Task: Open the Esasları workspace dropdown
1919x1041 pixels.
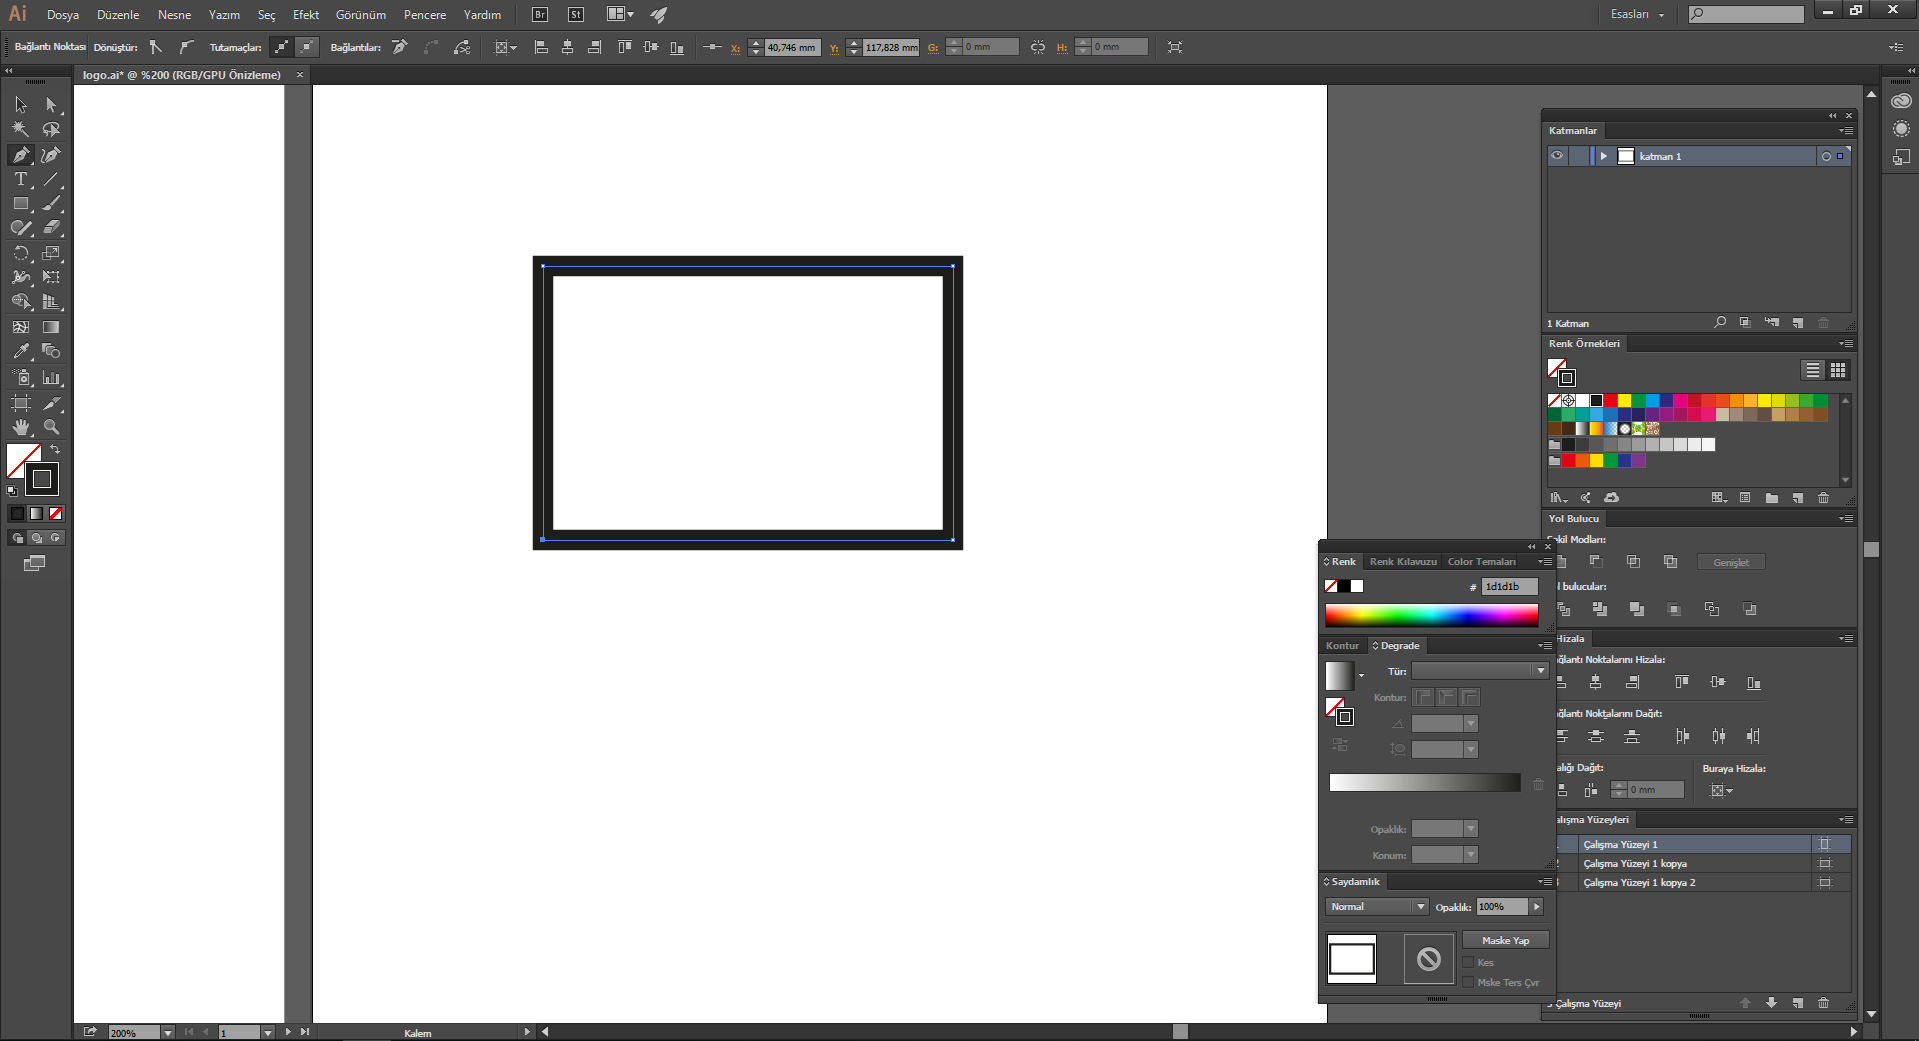Action: (x=1637, y=14)
